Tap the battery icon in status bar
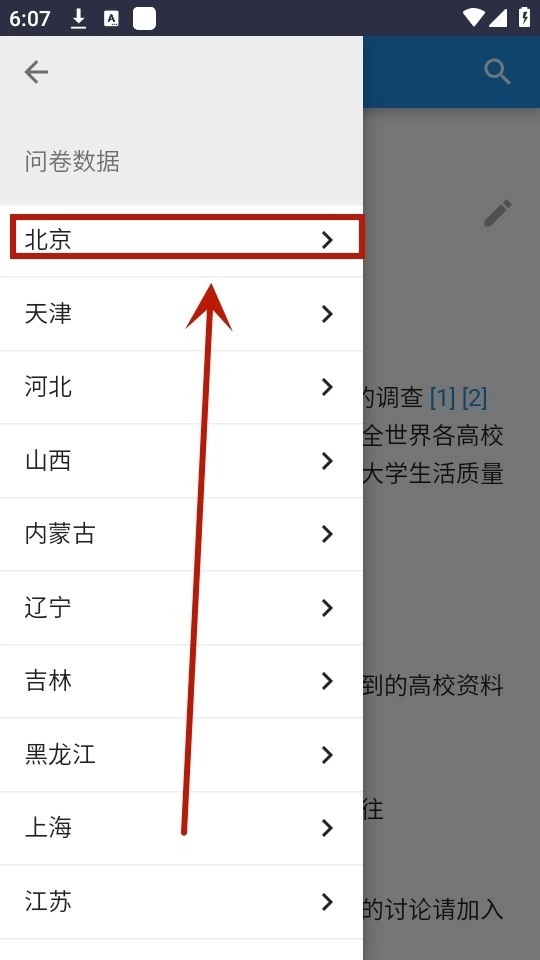540x960 pixels. (525, 18)
